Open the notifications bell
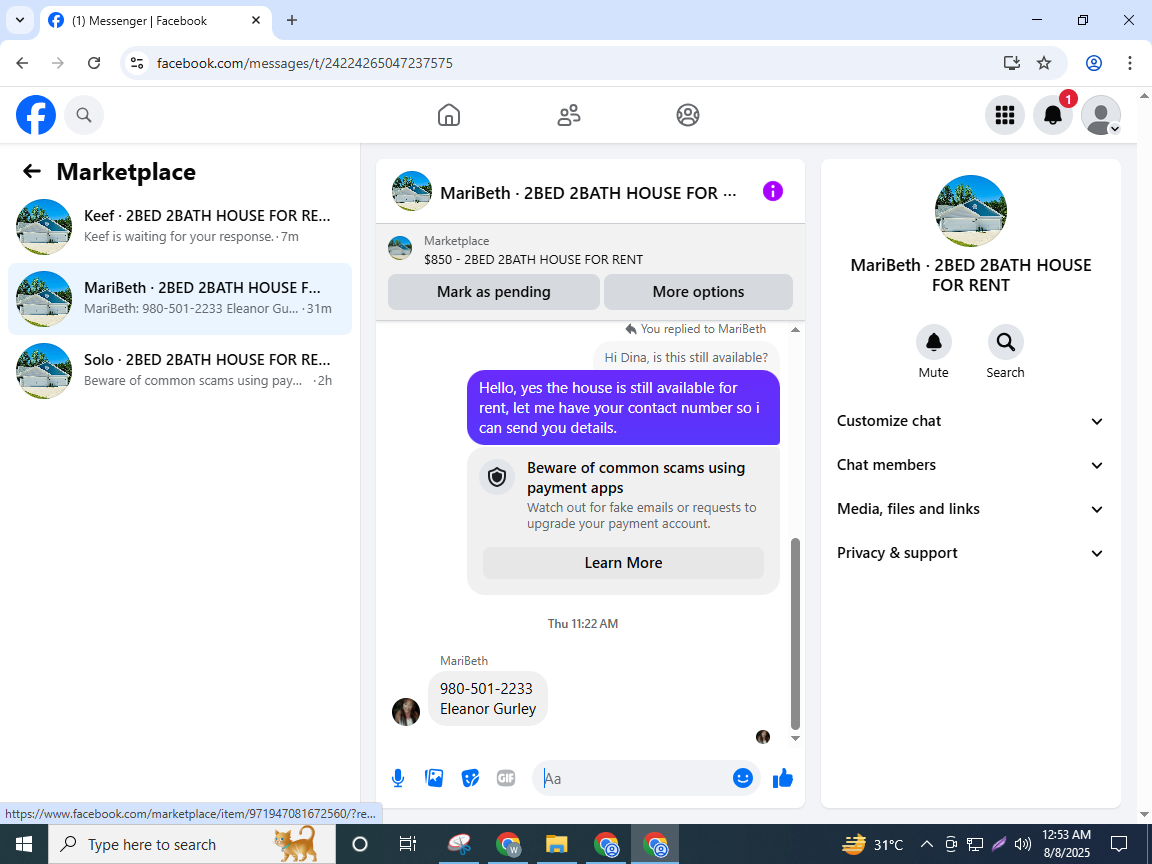 pyautogui.click(x=1053, y=115)
